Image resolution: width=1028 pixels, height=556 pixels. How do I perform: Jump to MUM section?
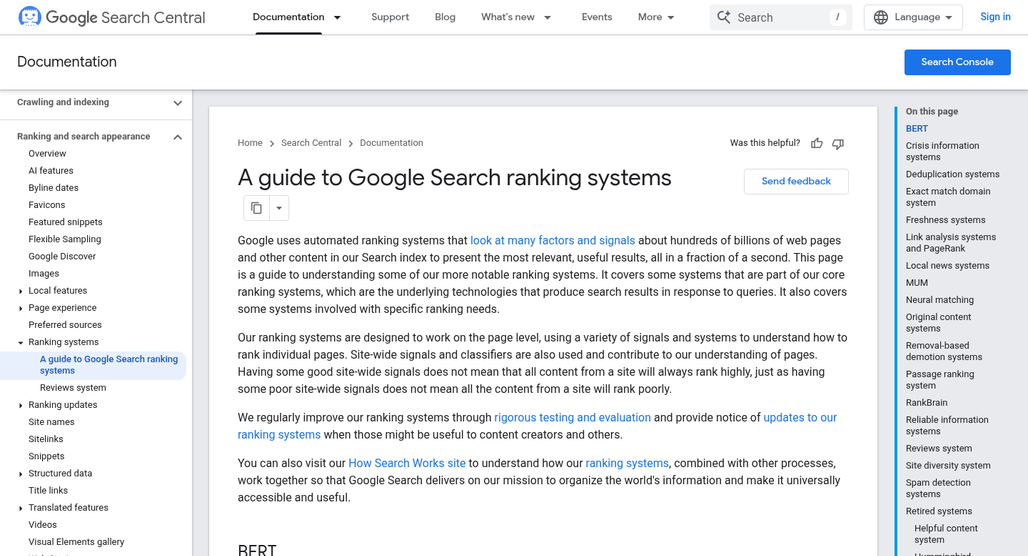click(x=917, y=283)
